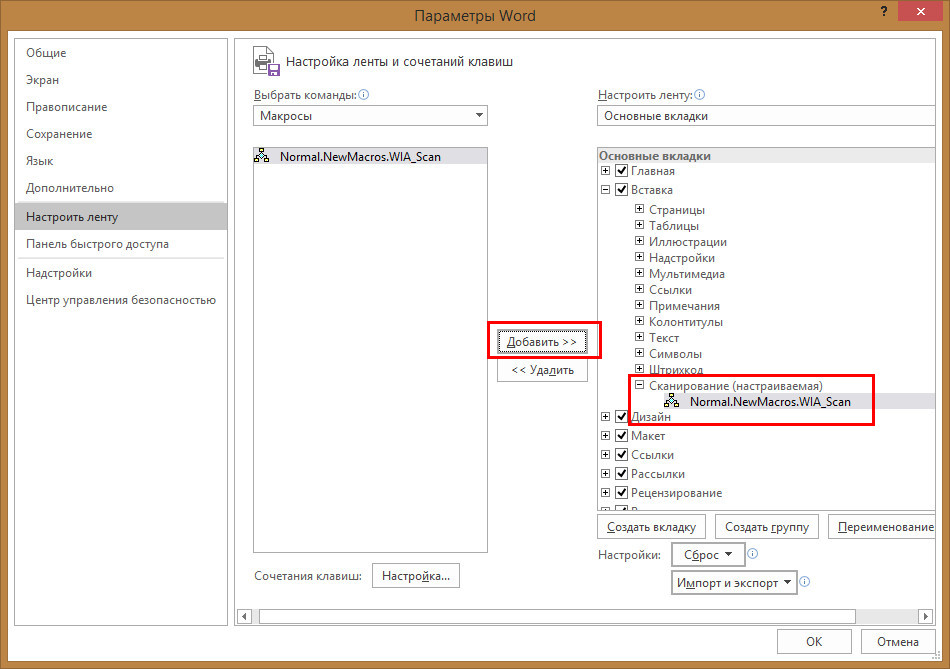Click the Отмена button
Image resolution: width=950 pixels, height=669 pixels.
(898, 642)
